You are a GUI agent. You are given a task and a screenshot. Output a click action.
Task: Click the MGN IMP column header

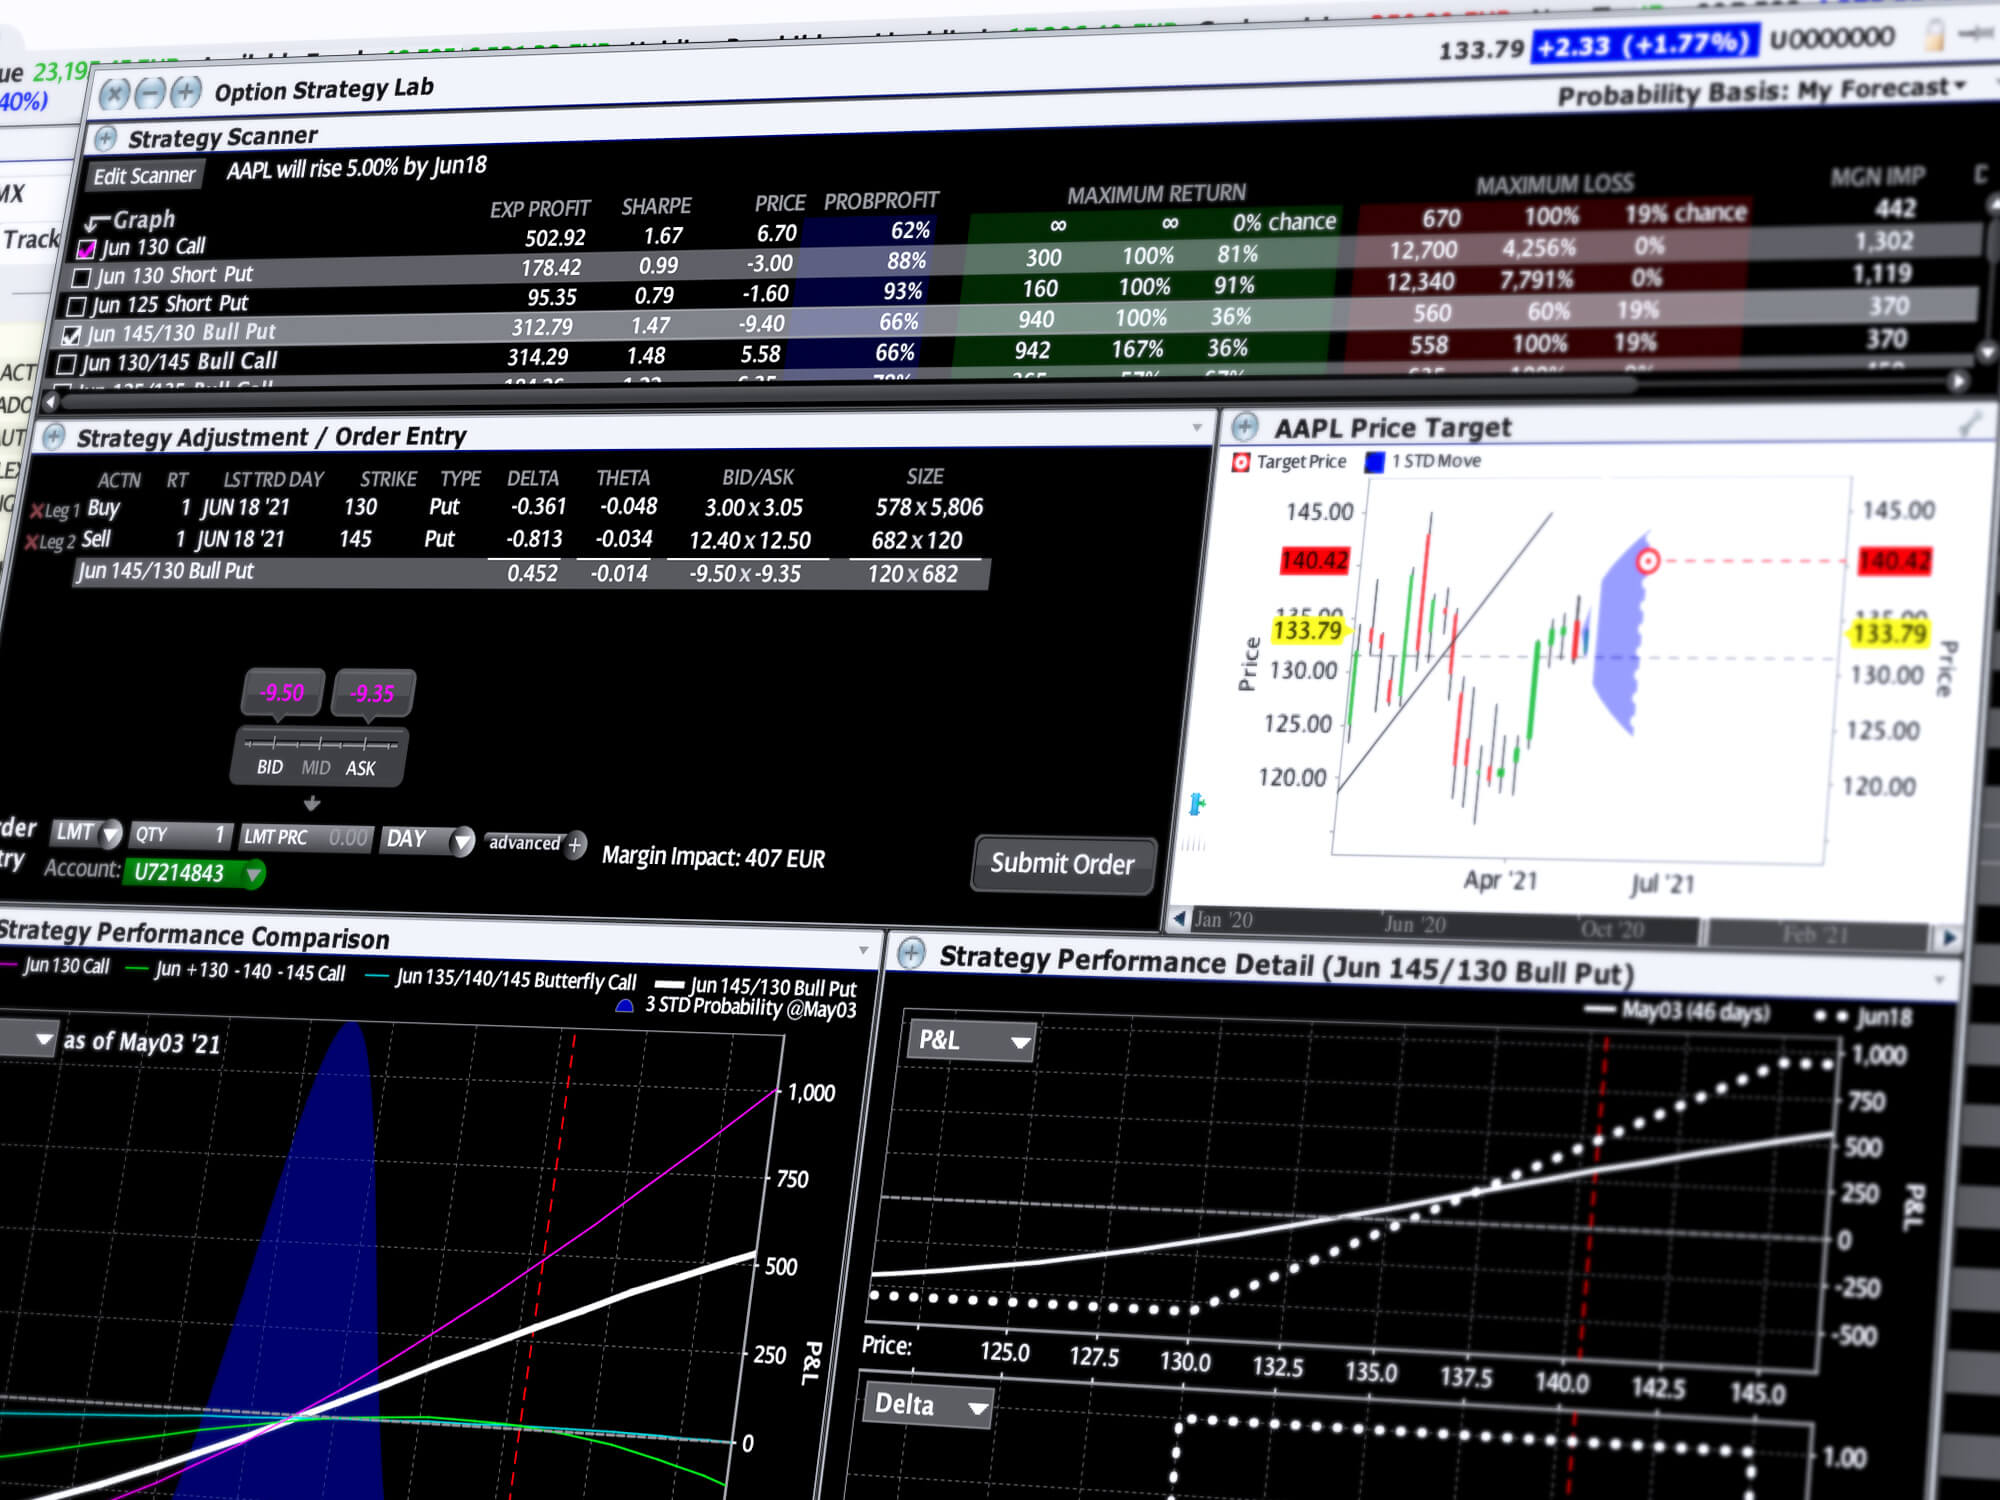point(1877,177)
